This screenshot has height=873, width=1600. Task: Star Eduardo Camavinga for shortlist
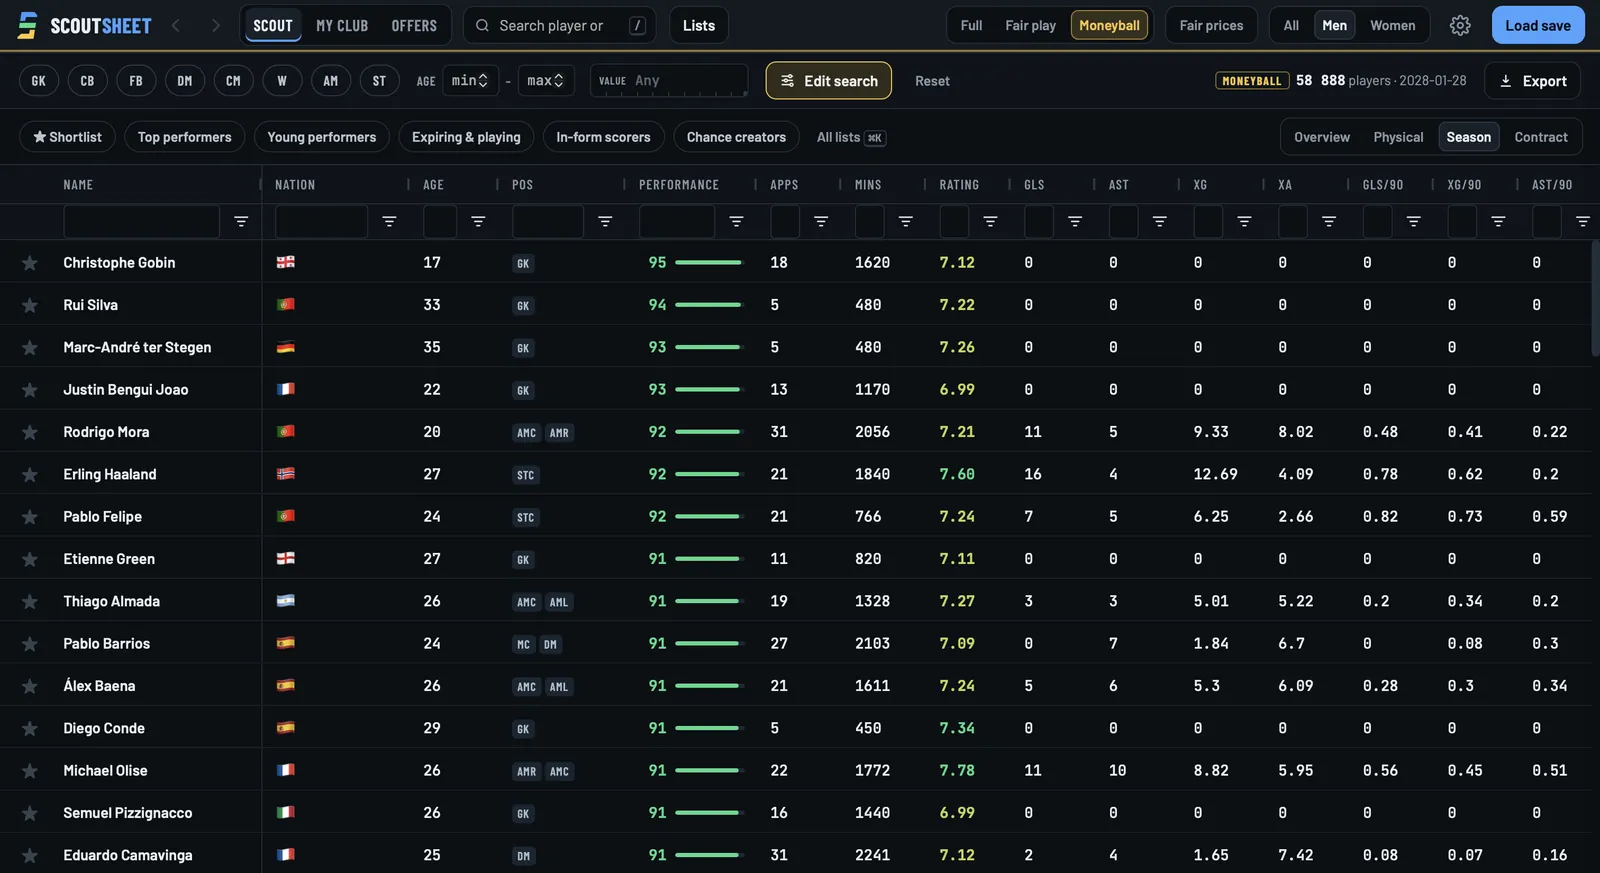[30, 856]
